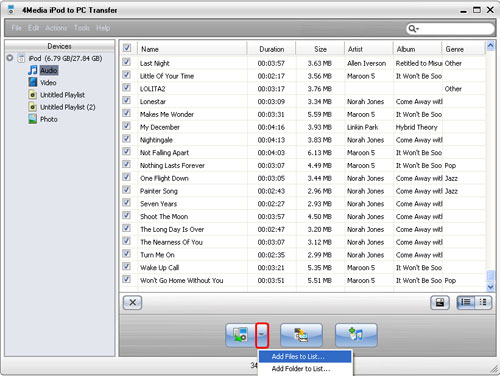The height and width of the screenshot is (376, 500).
Task: Maximize the 4Media window
Action: (x=477, y=10)
